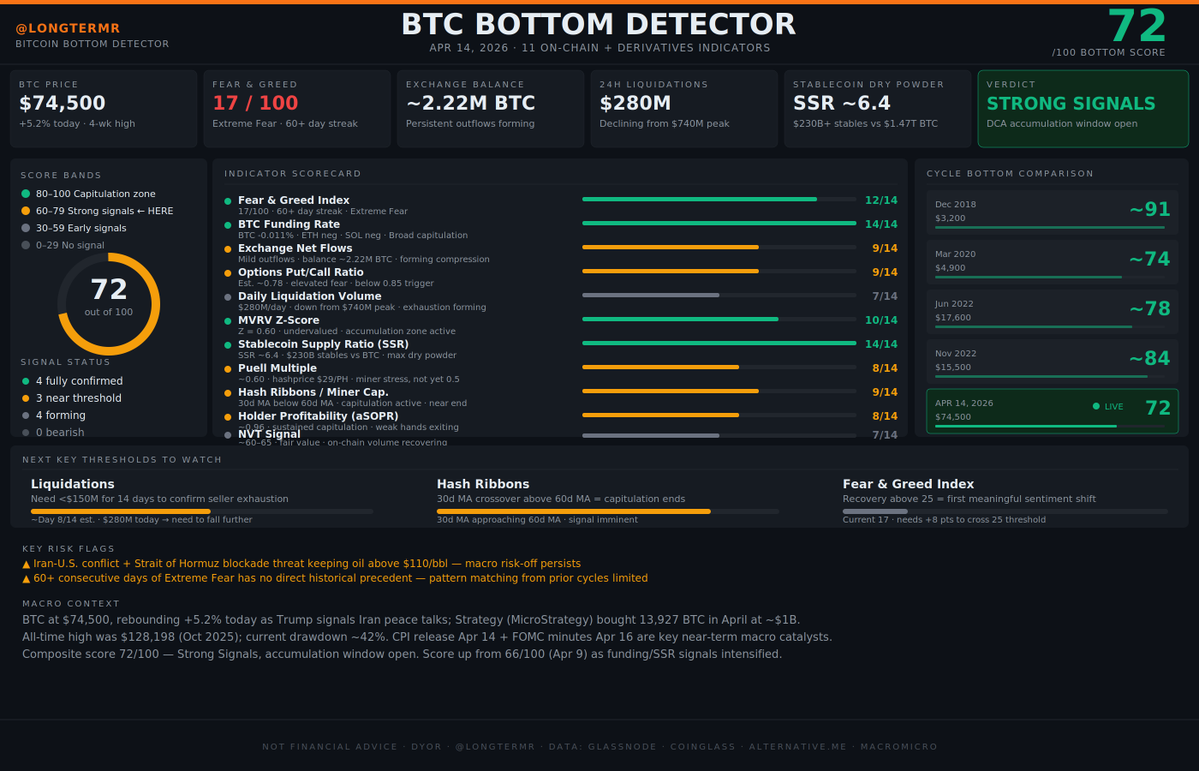Open the Exchange Balance ~2.22M BTC card
The width and height of the screenshot is (1199, 771).
click(491, 109)
